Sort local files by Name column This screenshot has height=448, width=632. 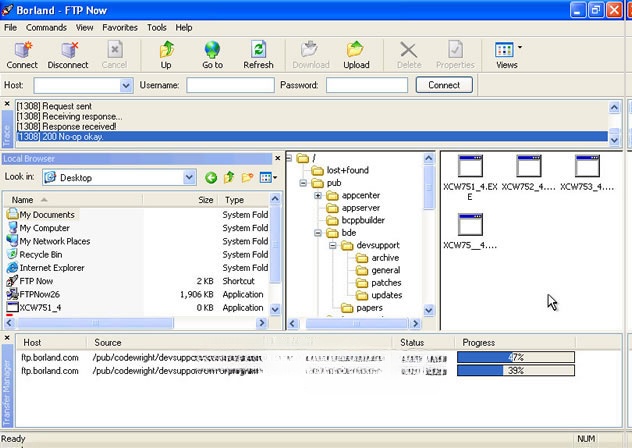point(73,200)
